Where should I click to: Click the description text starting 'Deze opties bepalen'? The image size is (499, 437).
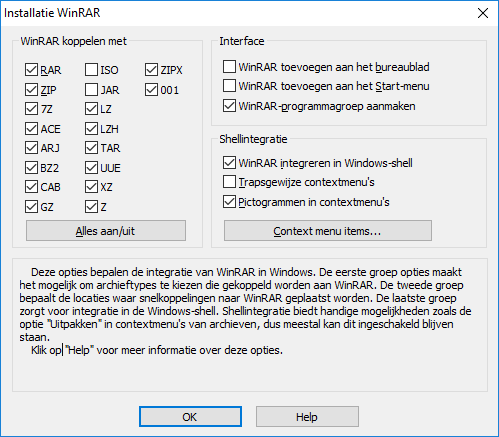coord(245,304)
